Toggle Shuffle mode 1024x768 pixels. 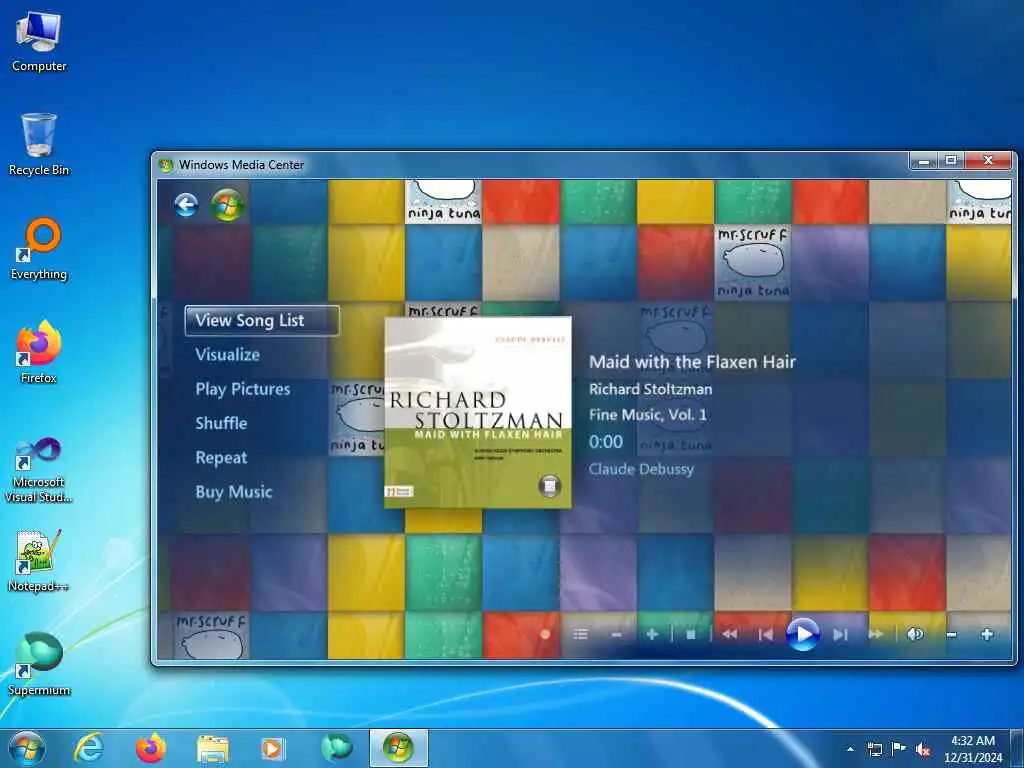[x=221, y=423]
